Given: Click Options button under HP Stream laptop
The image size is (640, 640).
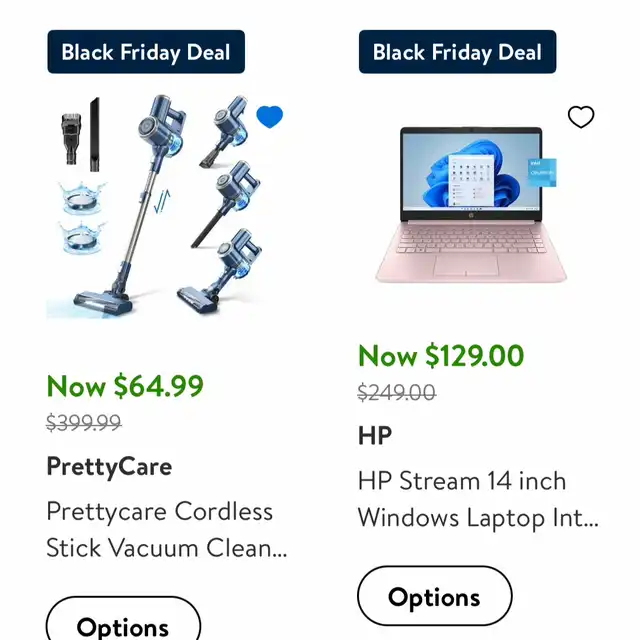Looking at the screenshot, I should tap(435, 596).
